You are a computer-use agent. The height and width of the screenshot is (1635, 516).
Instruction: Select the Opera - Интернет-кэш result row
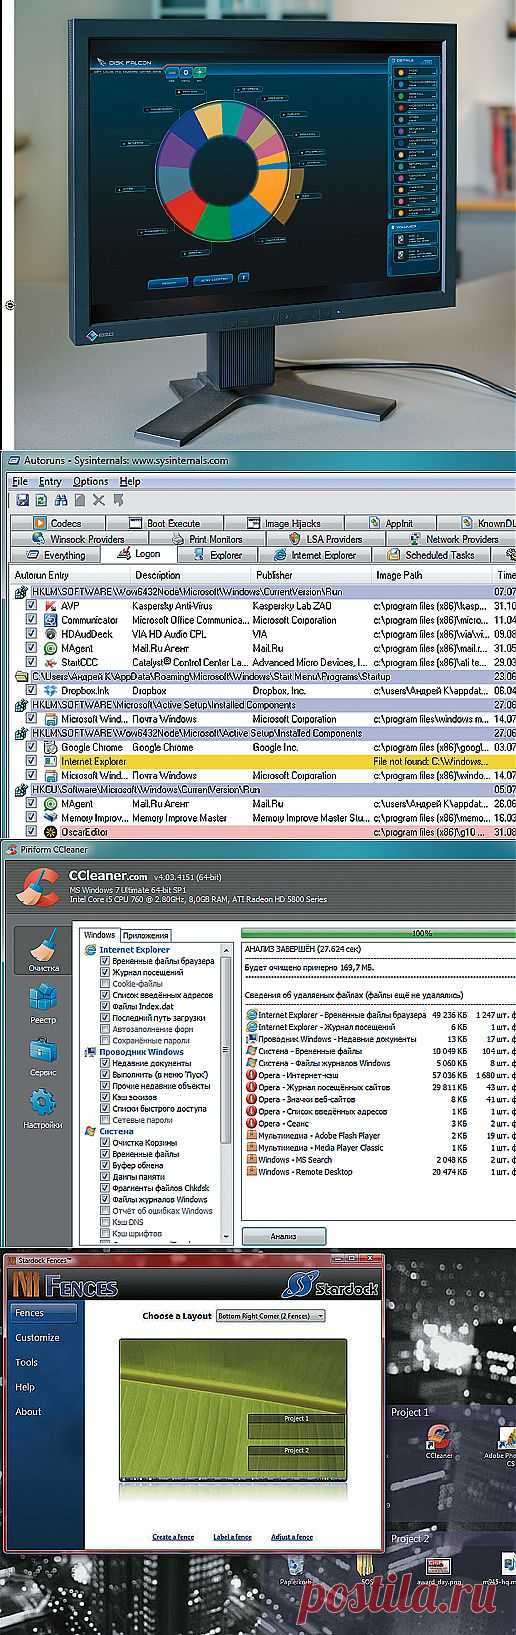pos(380,1075)
